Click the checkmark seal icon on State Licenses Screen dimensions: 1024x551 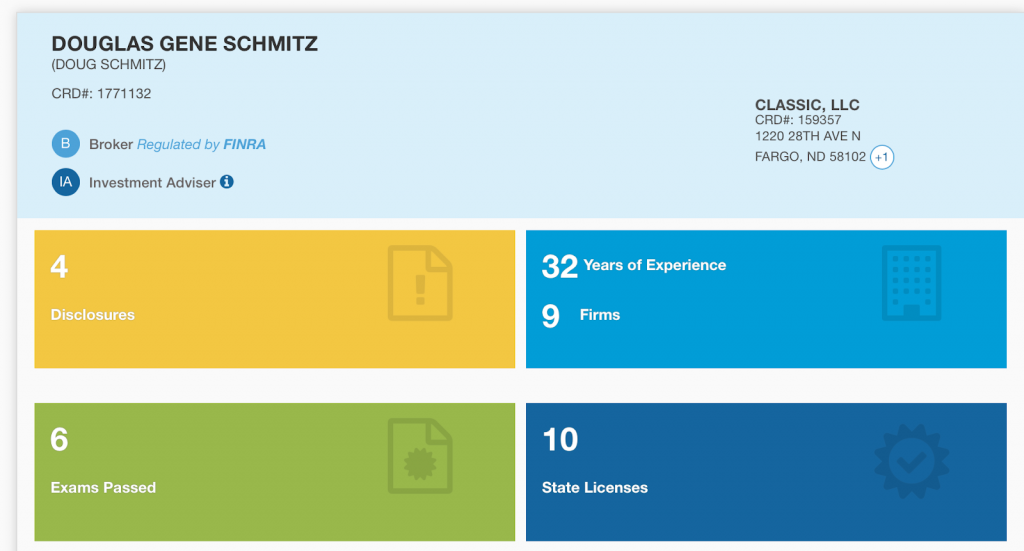[x=911, y=457]
